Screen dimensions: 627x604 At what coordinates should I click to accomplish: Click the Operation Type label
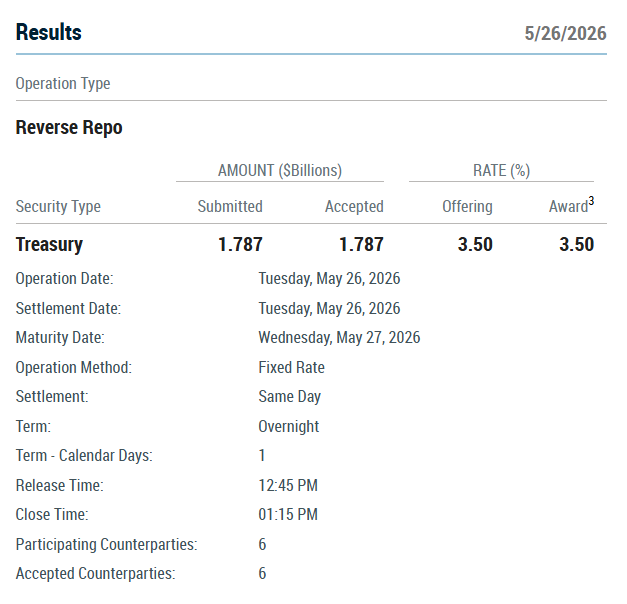click(x=63, y=84)
